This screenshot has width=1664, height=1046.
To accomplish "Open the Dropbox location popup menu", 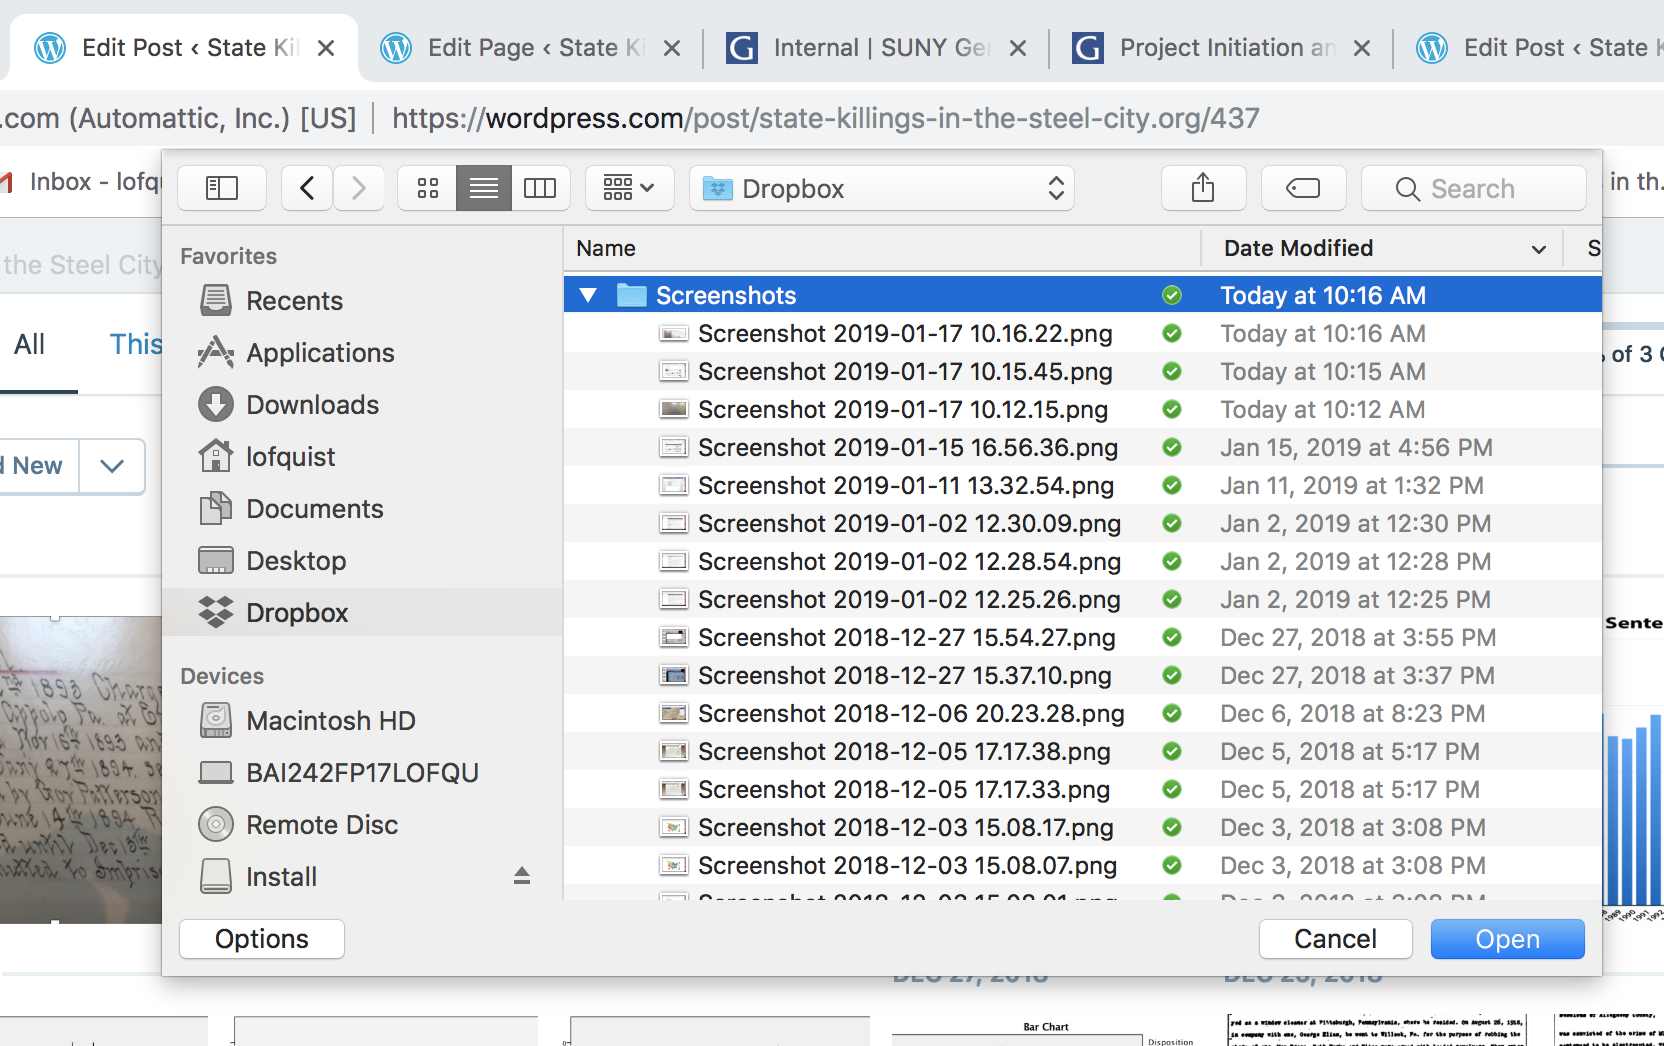I will pyautogui.click(x=881, y=188).
